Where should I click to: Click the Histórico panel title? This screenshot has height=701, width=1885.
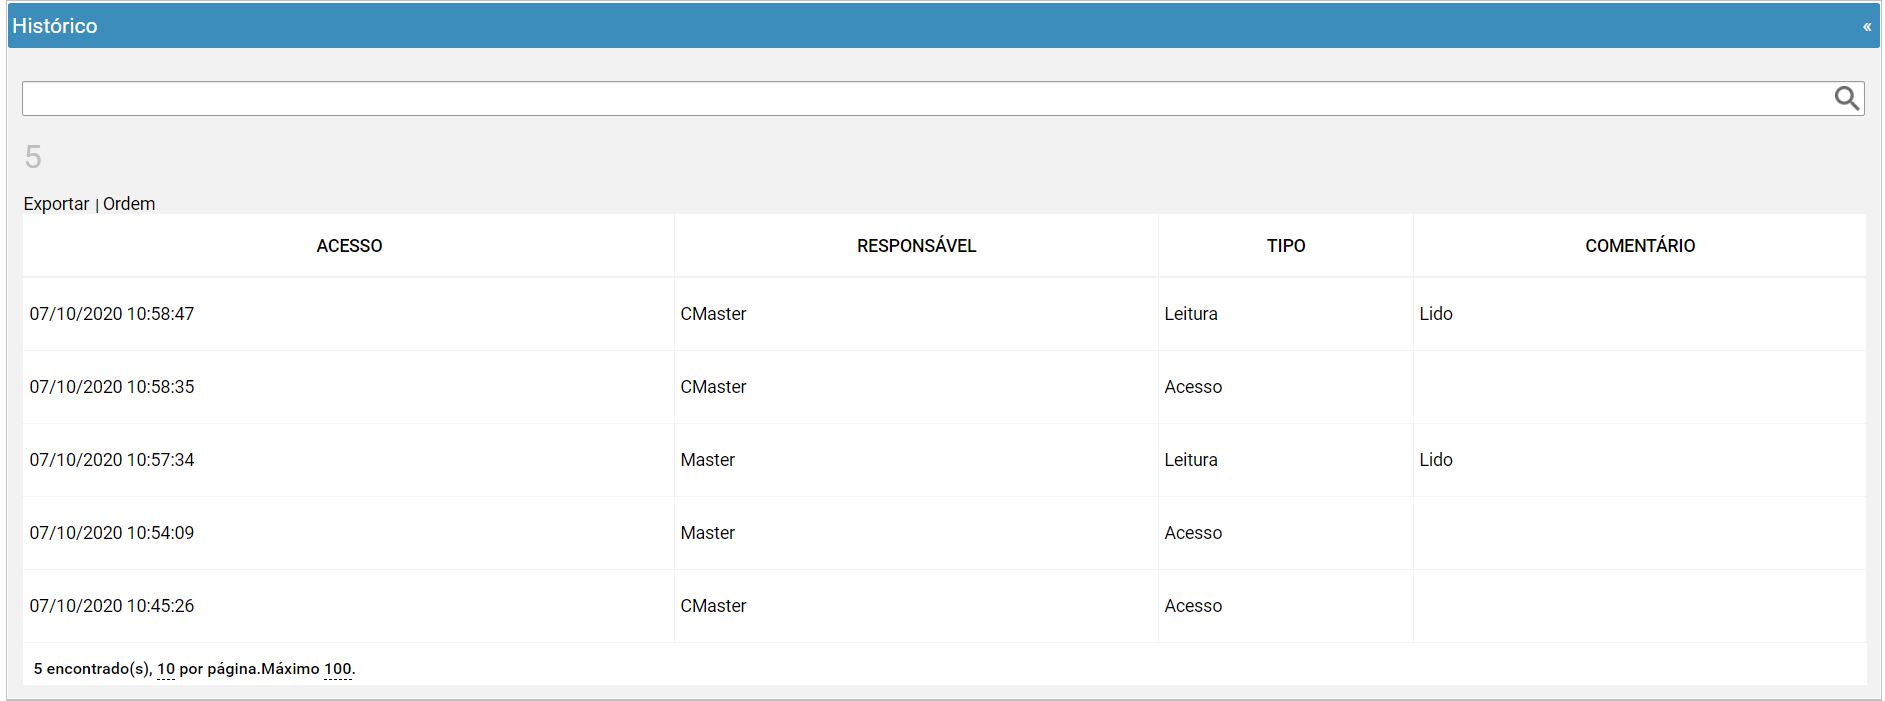point(55,26)
